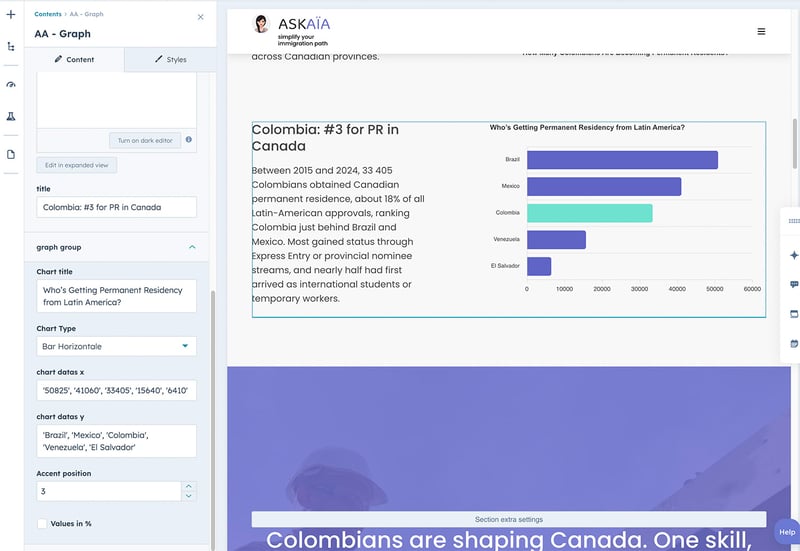Click the highlighted Colombia bar in chart
Image resolution: width=800 pixels, height=551 pixels.
[x=590, y=213]
